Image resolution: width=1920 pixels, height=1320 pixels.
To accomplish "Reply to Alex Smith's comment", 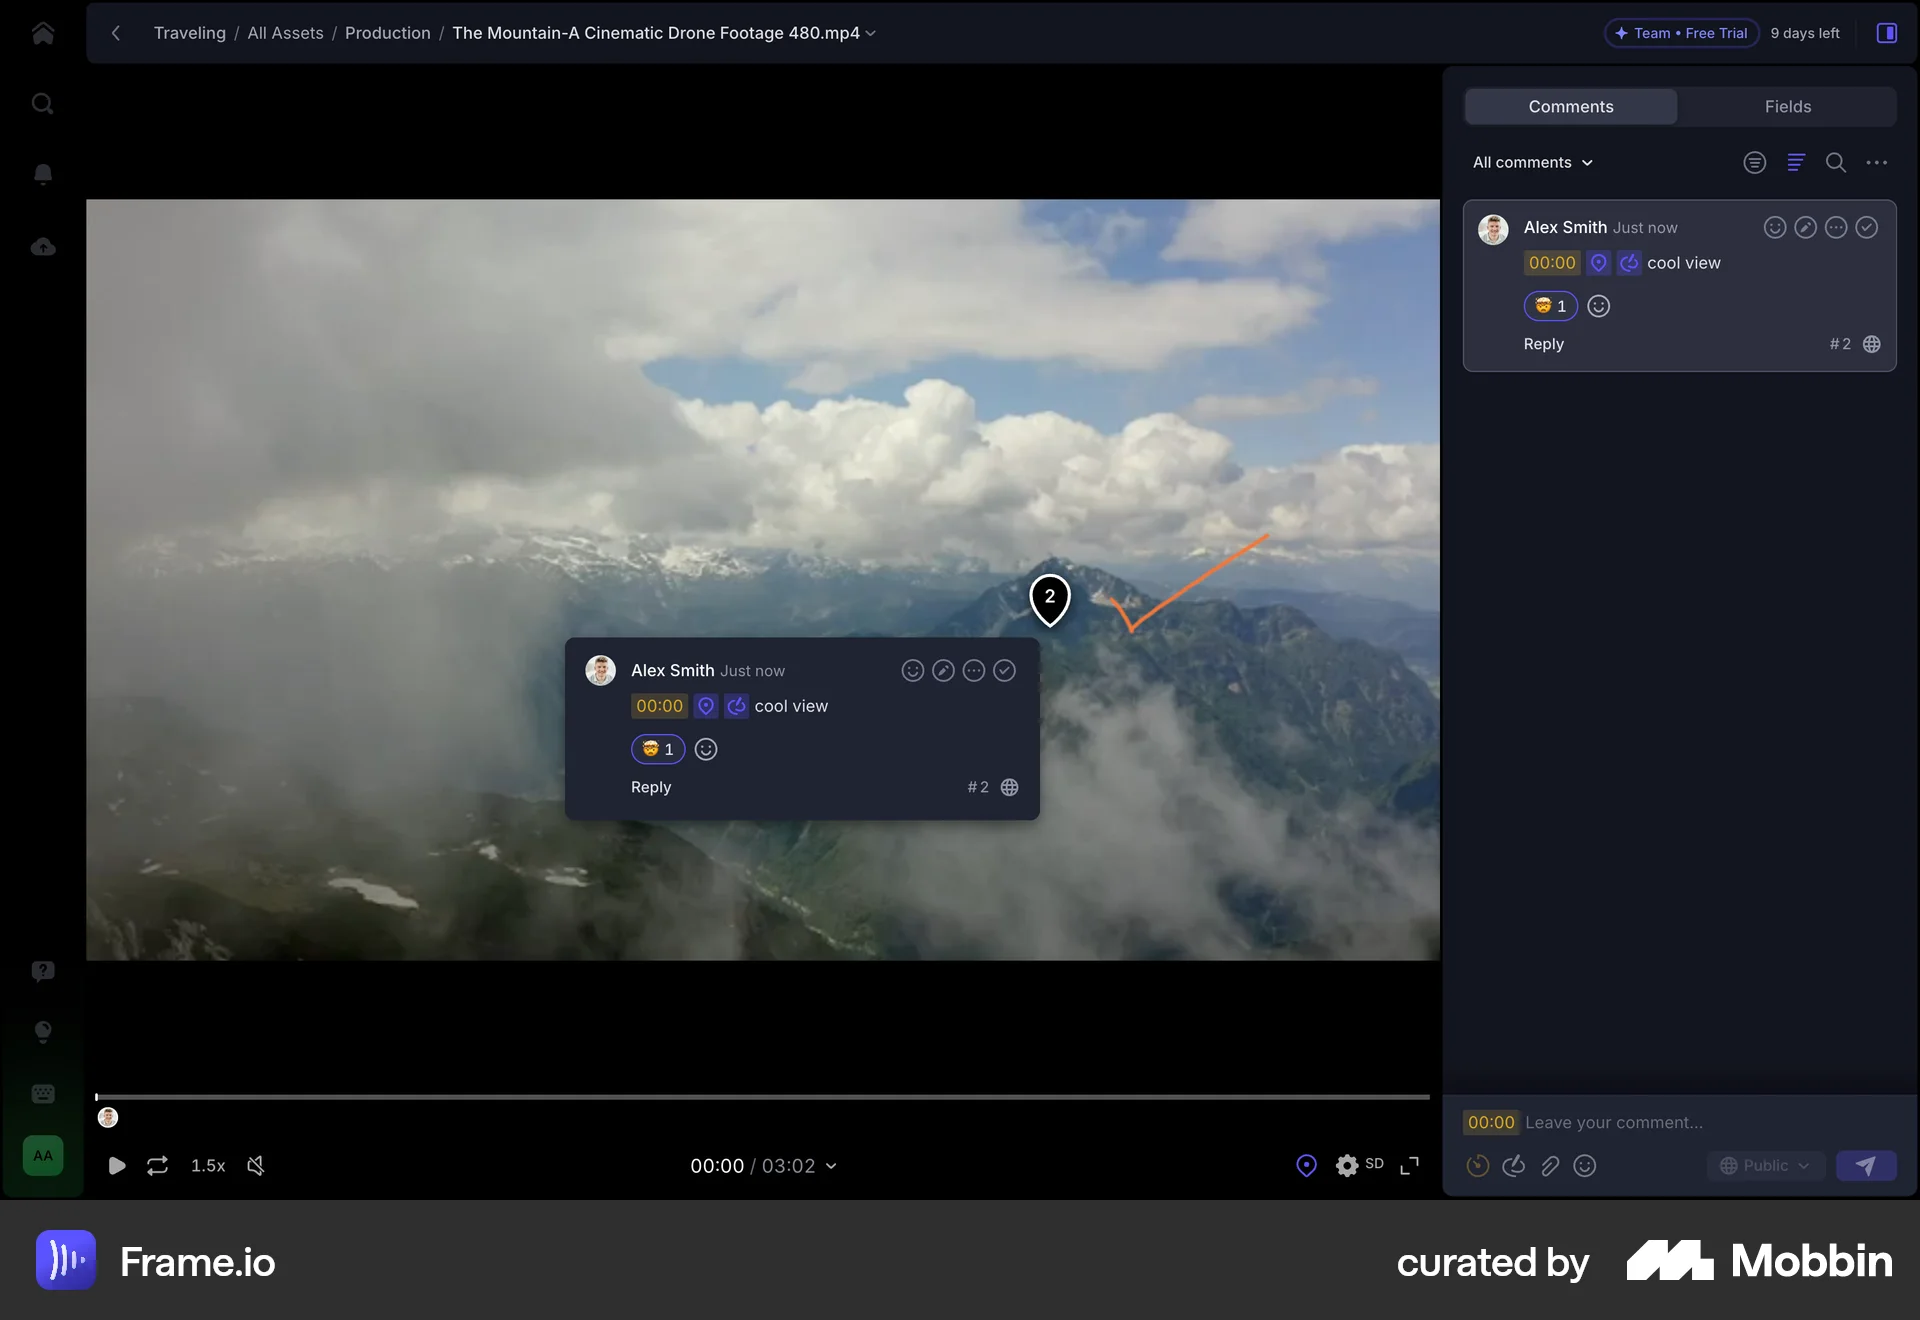I will [x=1543, y=343].
